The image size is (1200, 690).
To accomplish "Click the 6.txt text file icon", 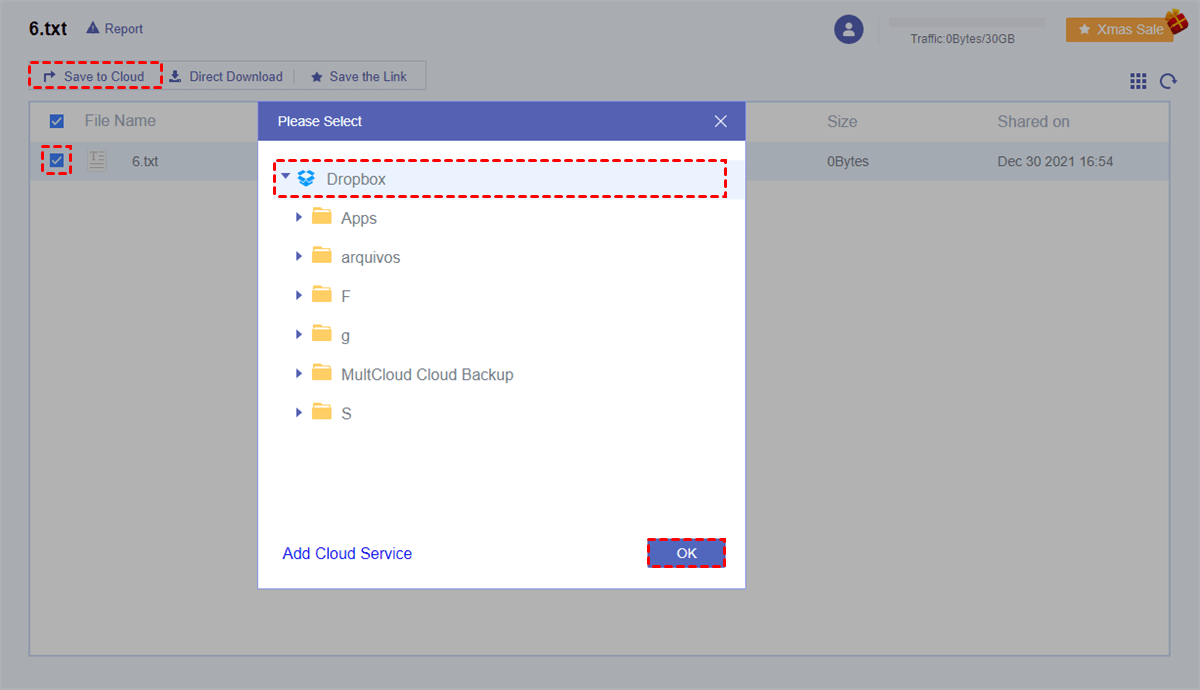I will coord(97,160).
